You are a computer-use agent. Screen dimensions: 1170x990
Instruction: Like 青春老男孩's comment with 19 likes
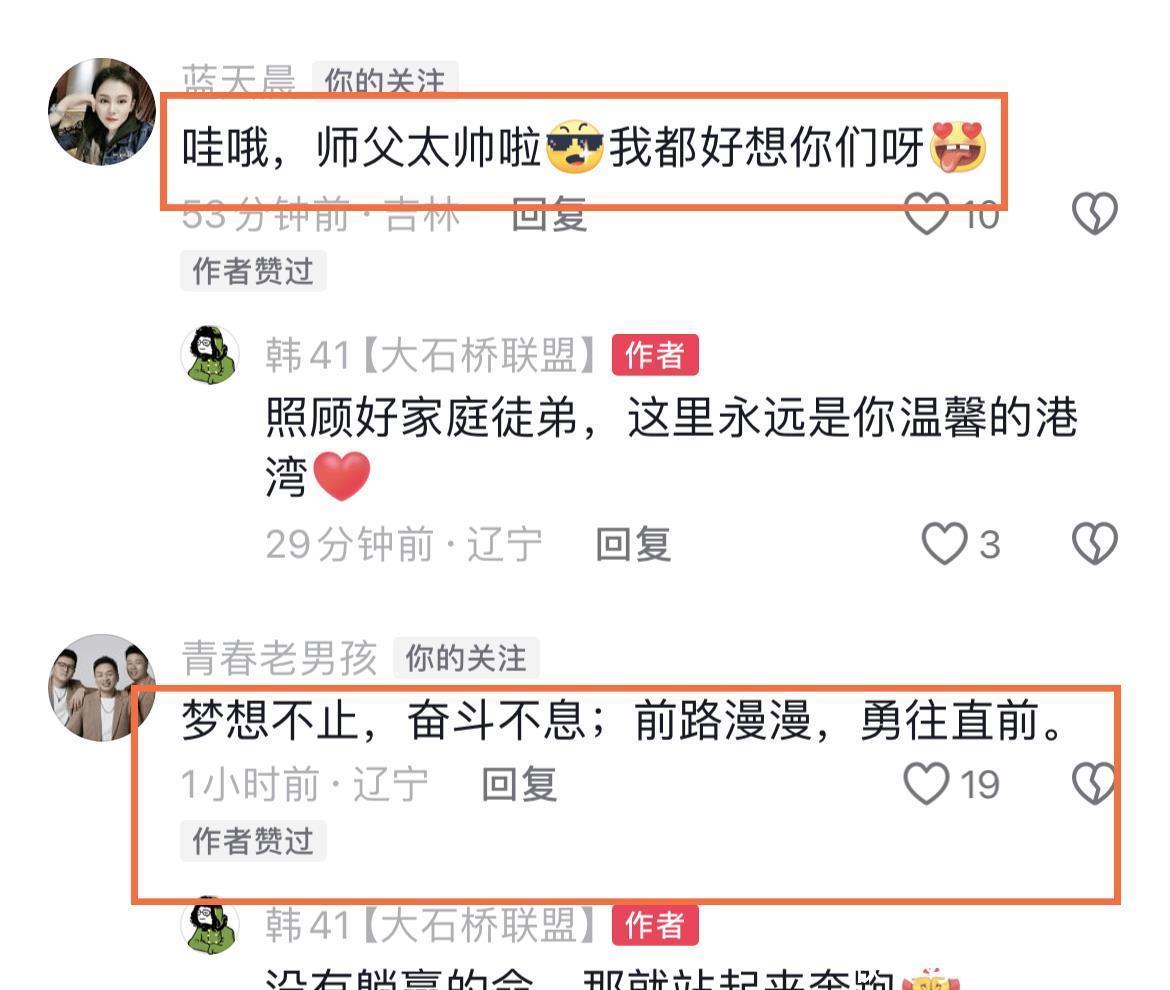927,783
